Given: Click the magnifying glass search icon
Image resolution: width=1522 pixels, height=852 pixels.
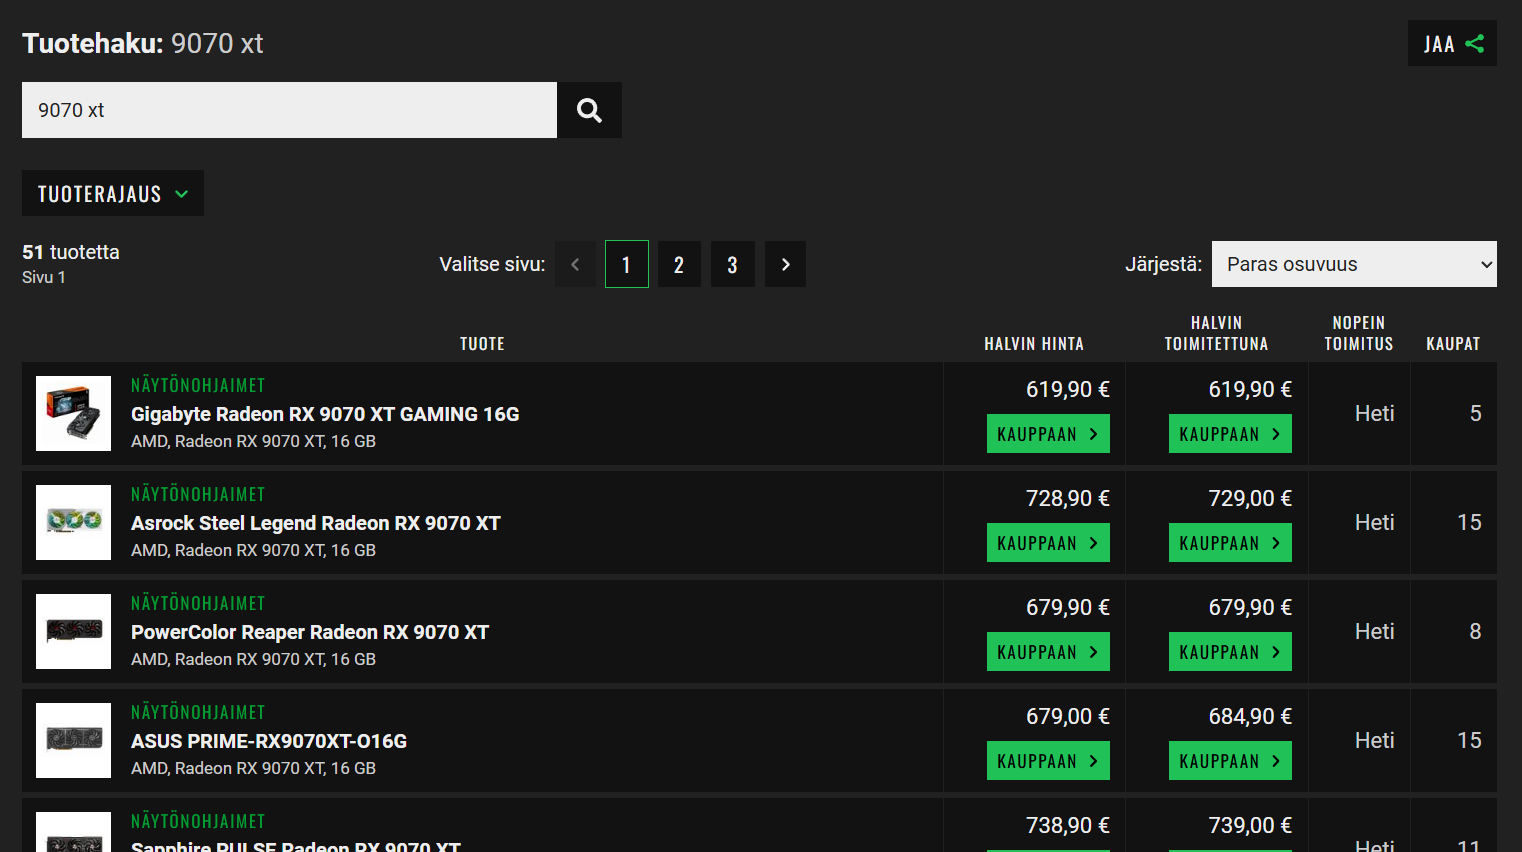Looking at the screenshot, I should coord(589,110).
